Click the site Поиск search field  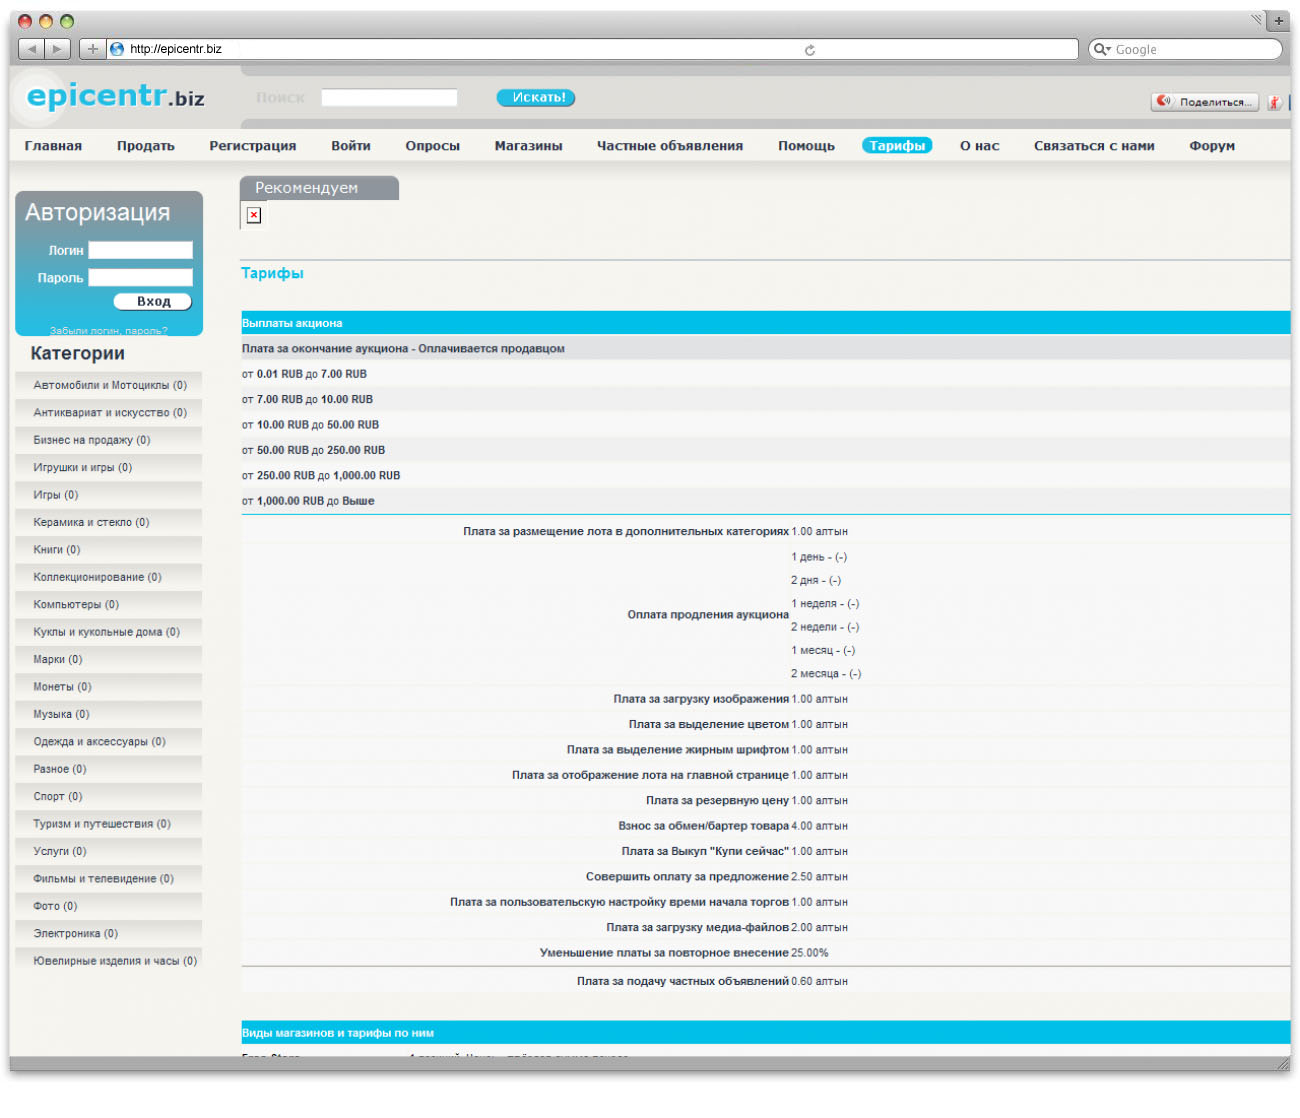(x=389, y=98)
